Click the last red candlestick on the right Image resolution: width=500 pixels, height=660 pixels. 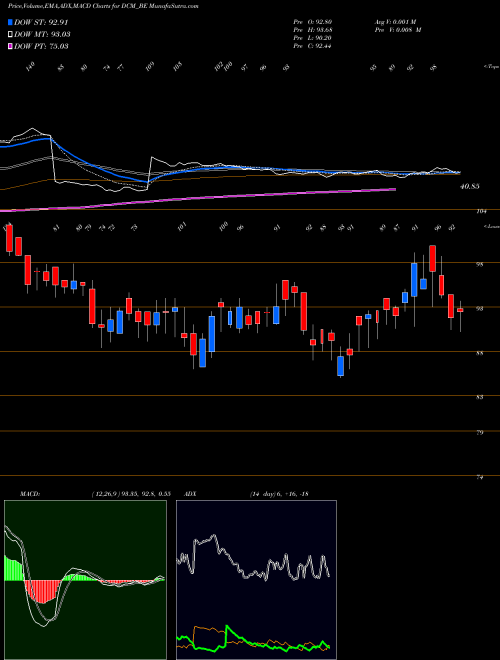point(460,310)
